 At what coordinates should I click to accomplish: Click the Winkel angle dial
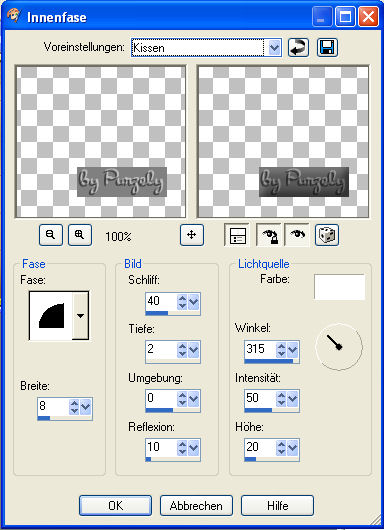(339, 346)
